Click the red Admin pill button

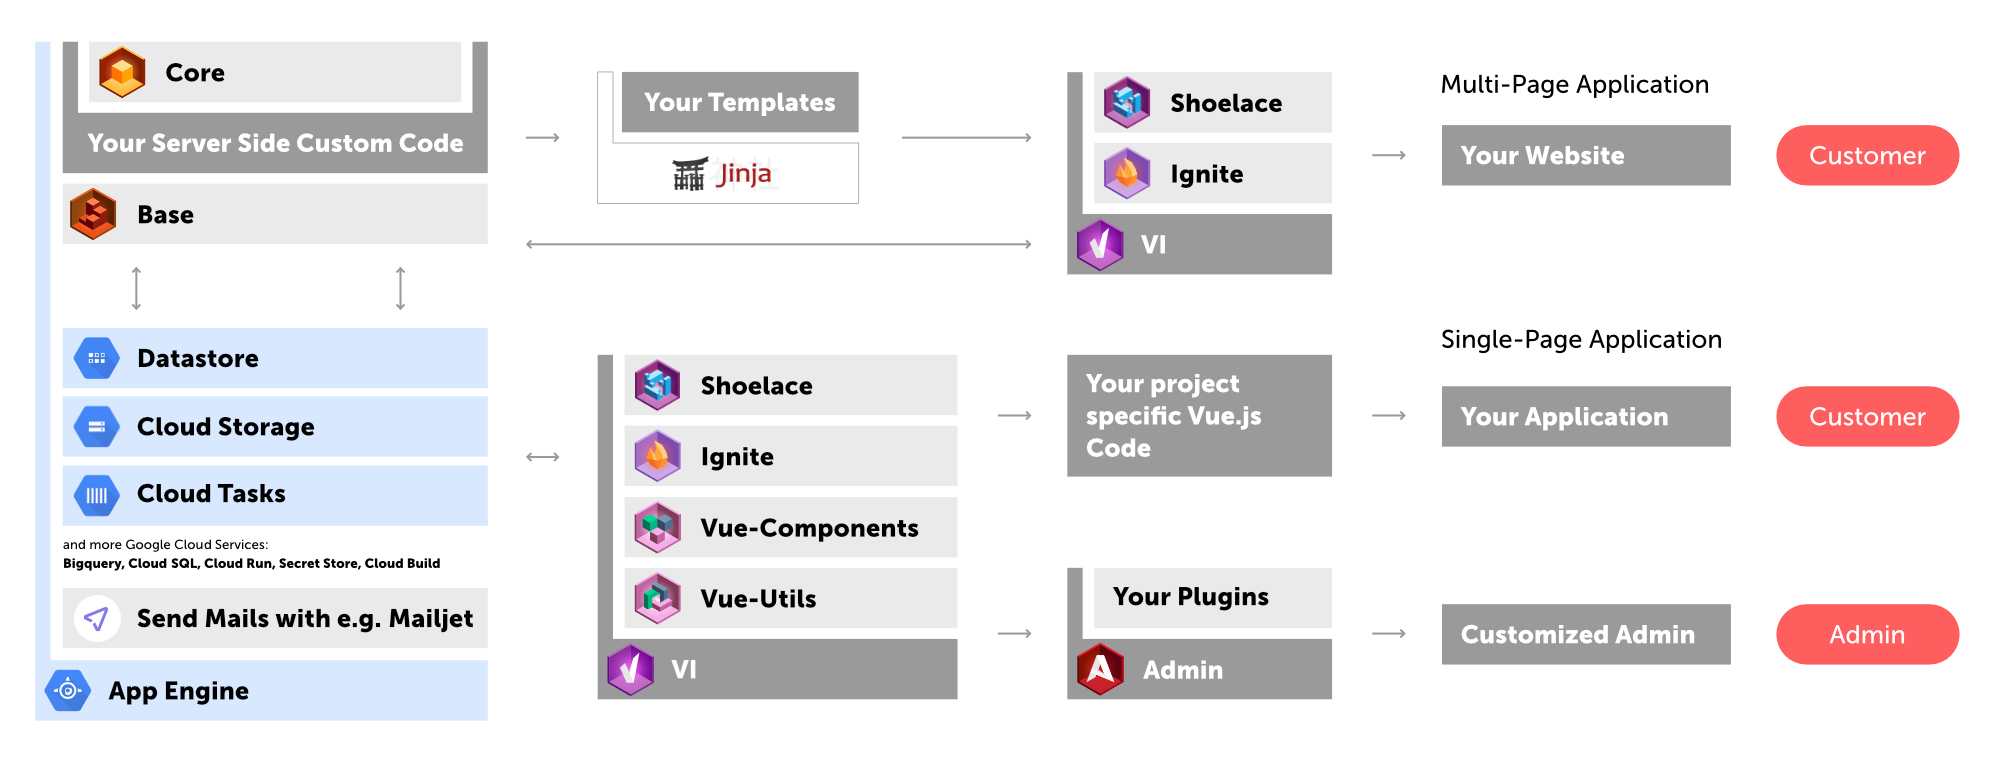point(1867,634)
